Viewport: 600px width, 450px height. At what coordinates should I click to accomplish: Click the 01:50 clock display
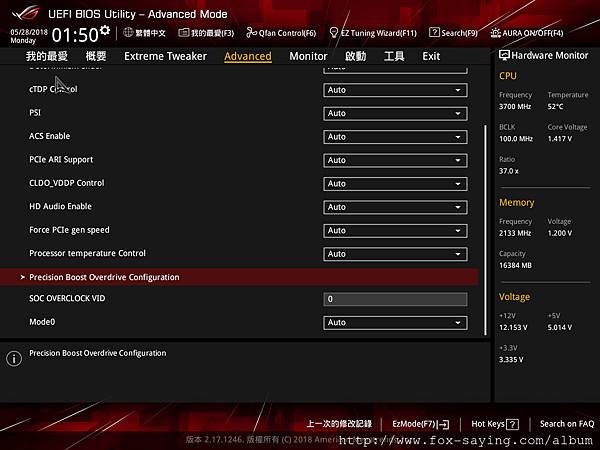point(75,35)
